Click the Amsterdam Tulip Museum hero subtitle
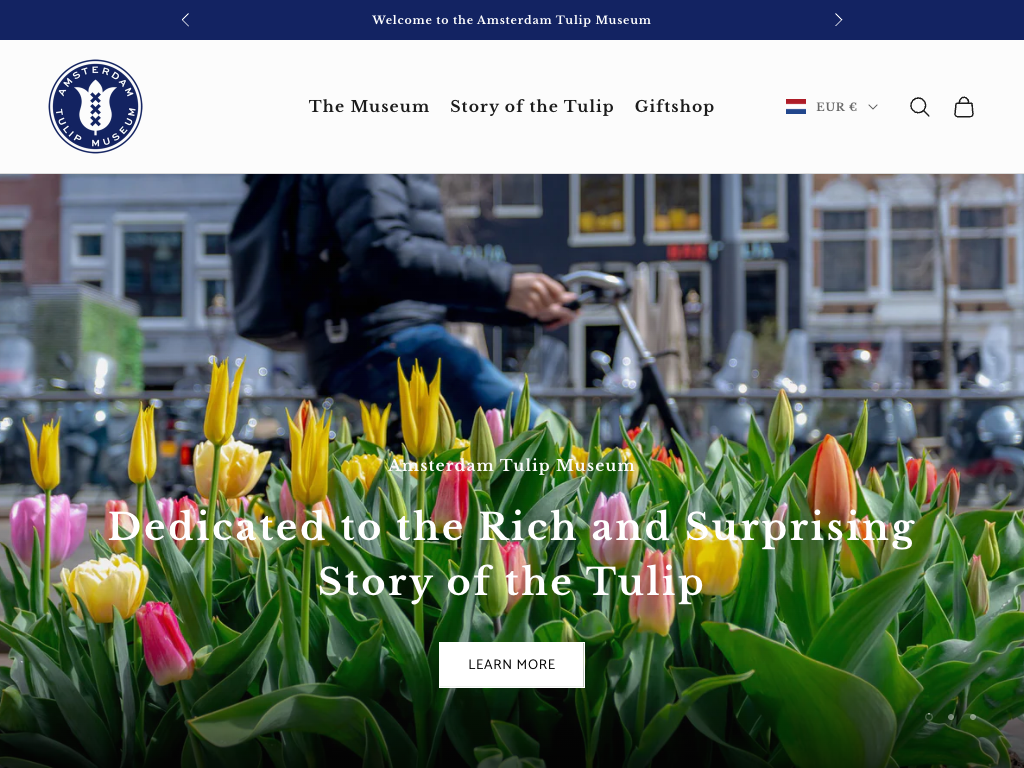This screenshot has height=768, width=1024. (511, 465)
